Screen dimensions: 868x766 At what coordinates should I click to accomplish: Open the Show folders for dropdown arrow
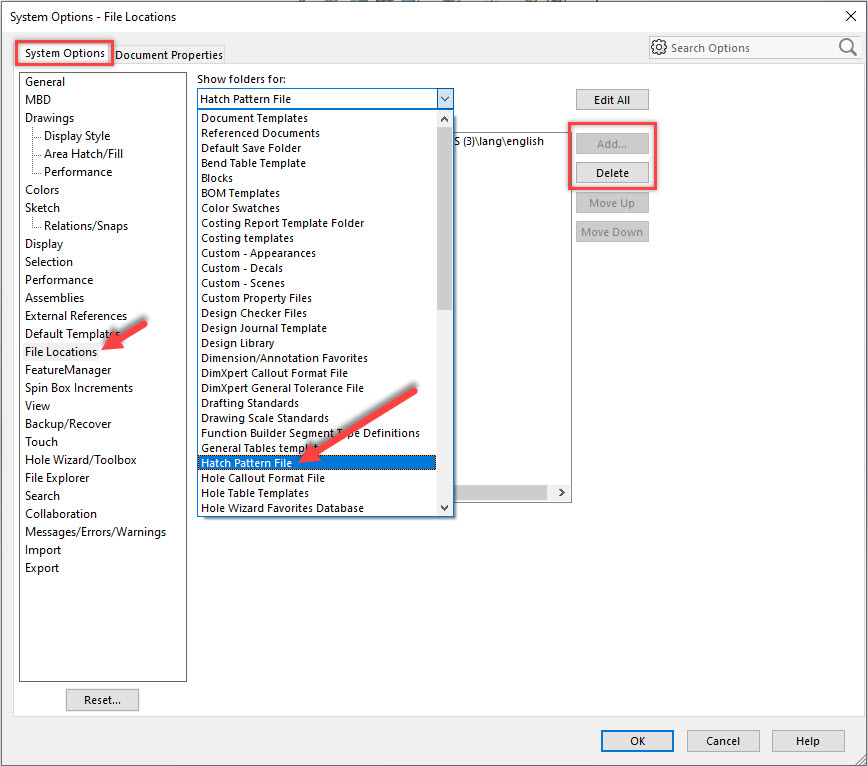pos(445,98)
